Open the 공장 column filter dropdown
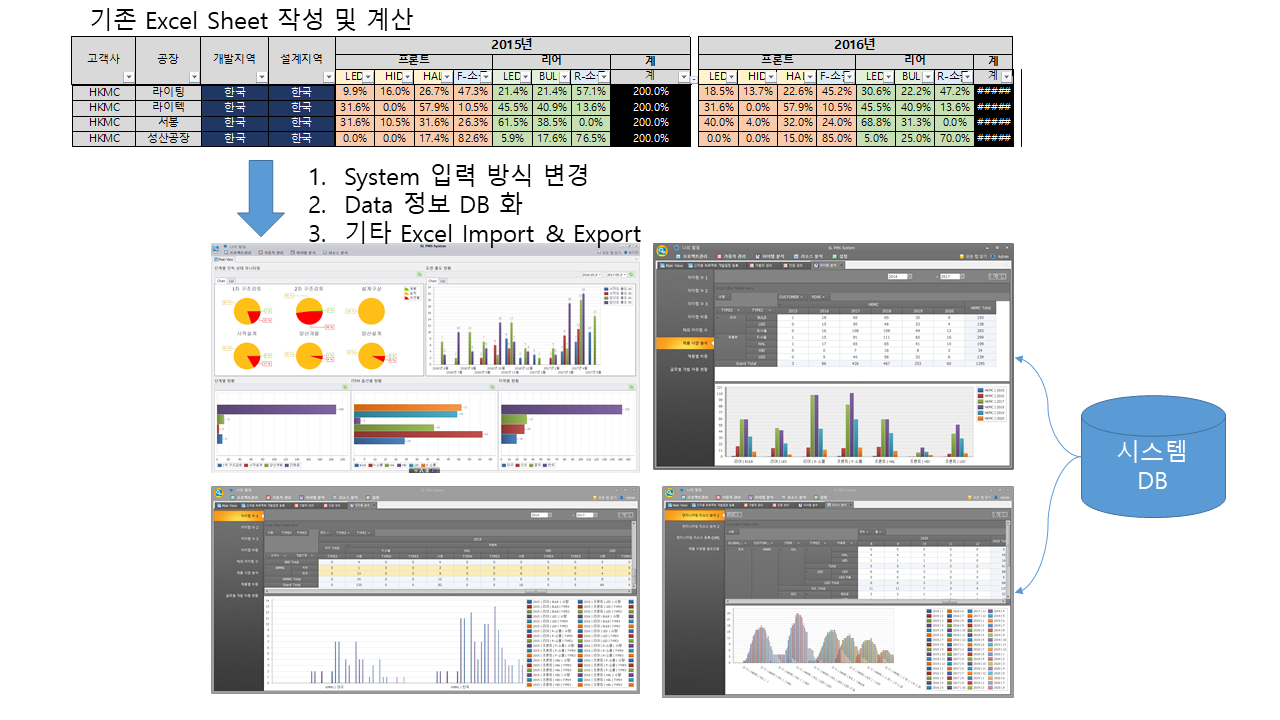 tap(192, 77)
